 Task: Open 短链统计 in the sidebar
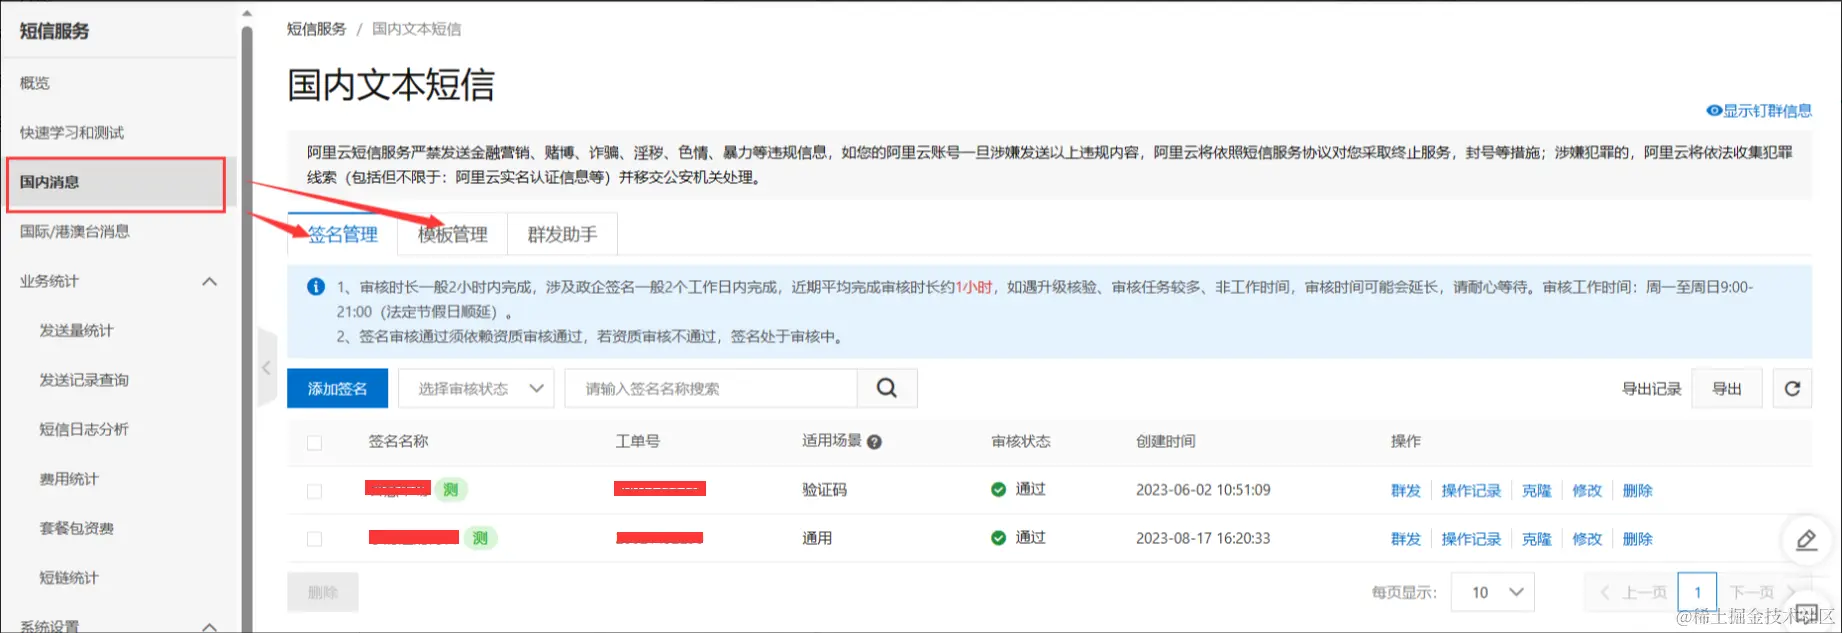point(69,577)
